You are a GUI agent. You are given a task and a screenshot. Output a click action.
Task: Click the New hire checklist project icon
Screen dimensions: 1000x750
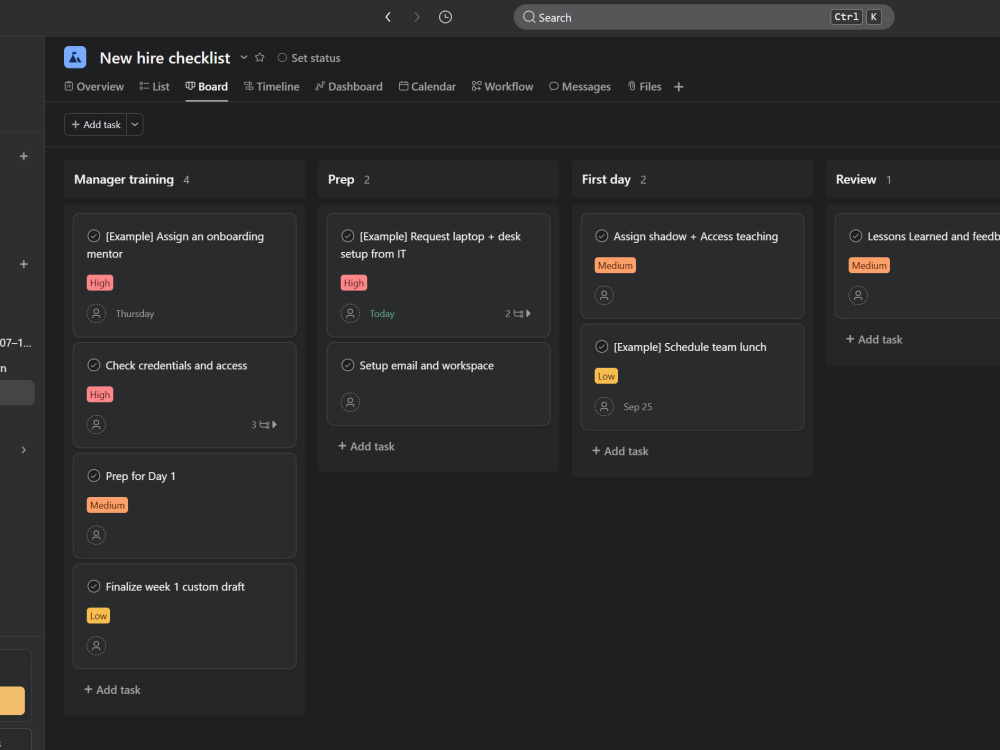(75, 57)
